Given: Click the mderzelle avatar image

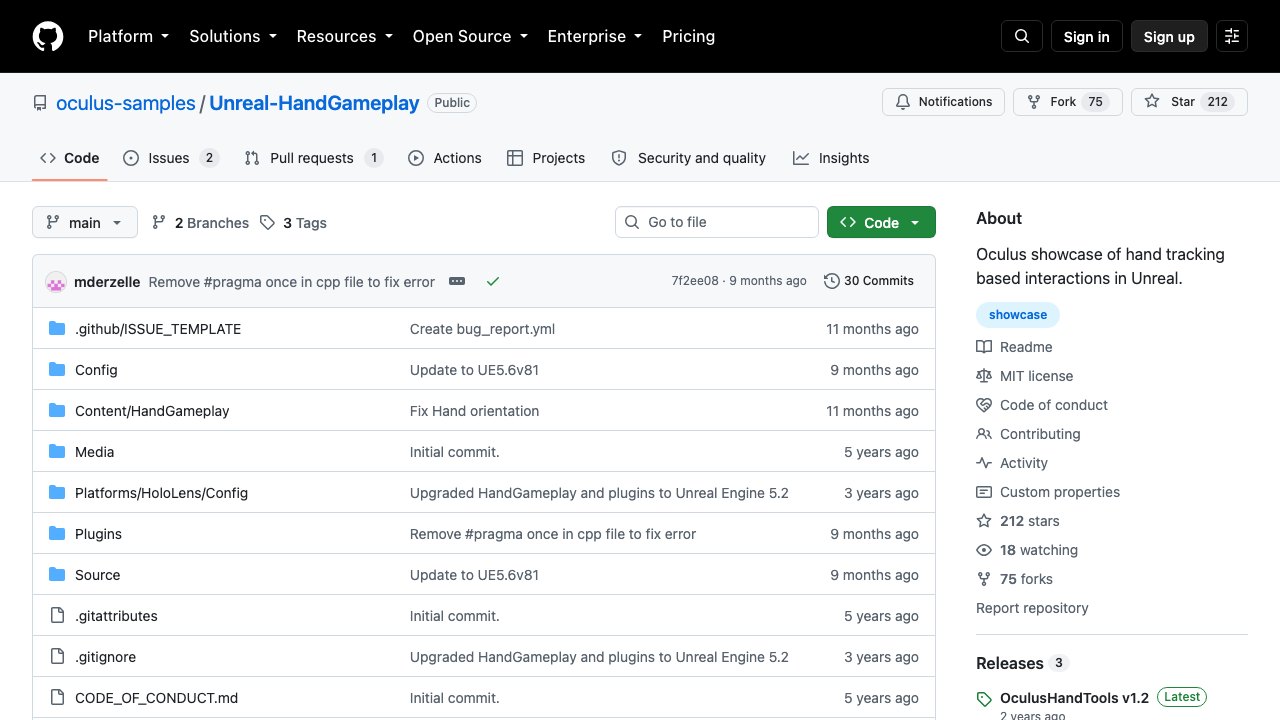Looking at the screenshot, I should click(56, 282).
